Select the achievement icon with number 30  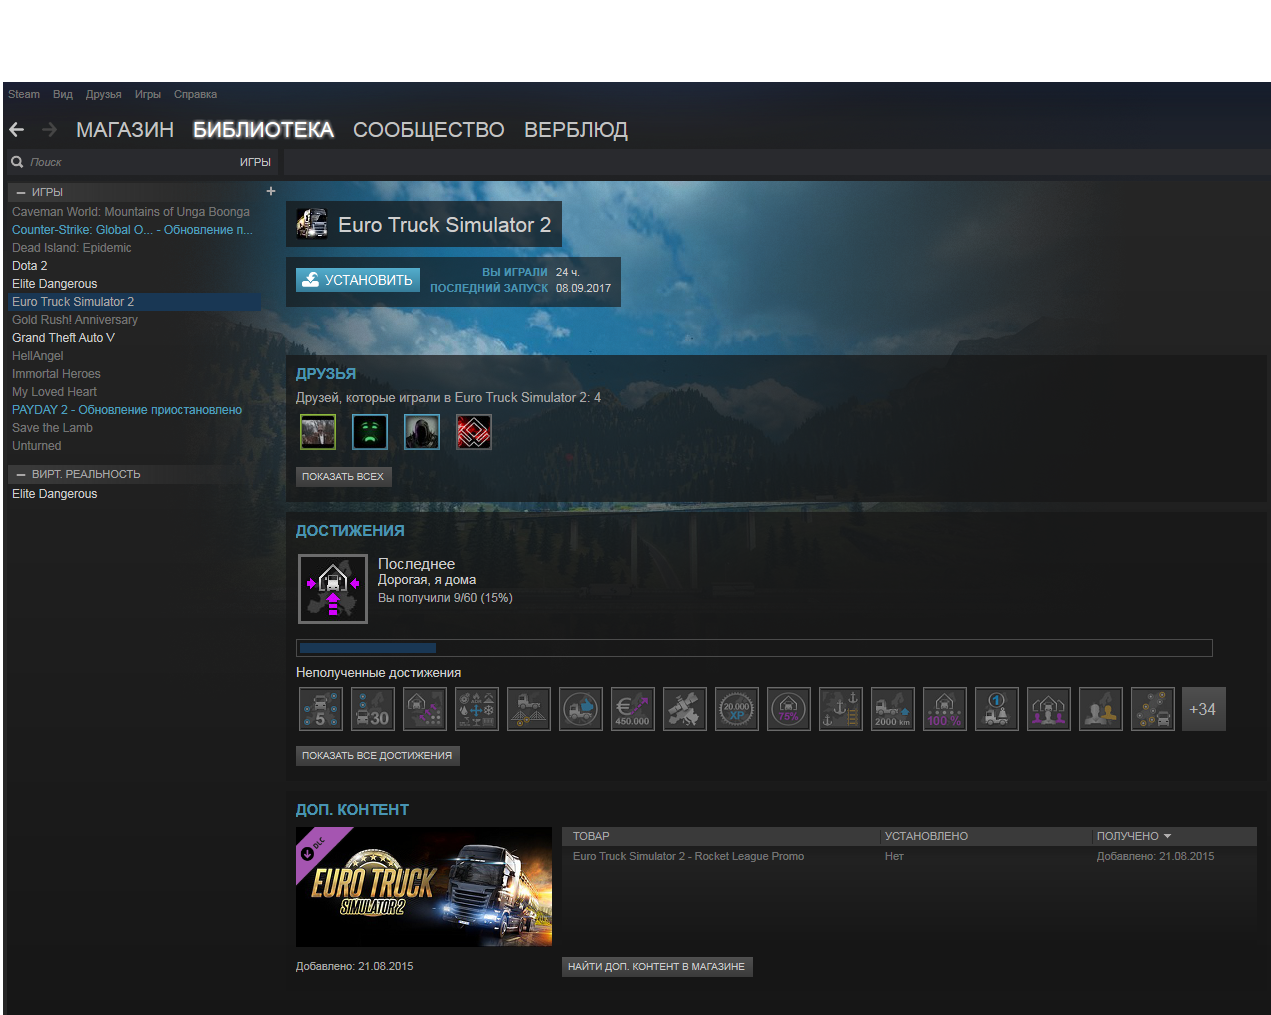pyautogui.click(x=373, y=709)
